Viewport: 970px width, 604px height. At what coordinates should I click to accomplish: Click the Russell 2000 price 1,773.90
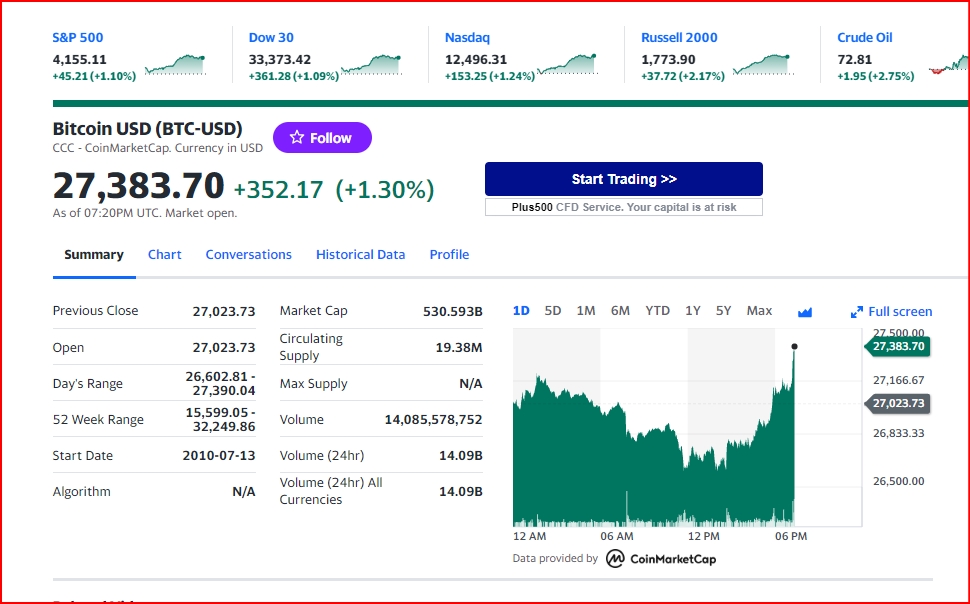pyautogui.click(x=668, y=59)
